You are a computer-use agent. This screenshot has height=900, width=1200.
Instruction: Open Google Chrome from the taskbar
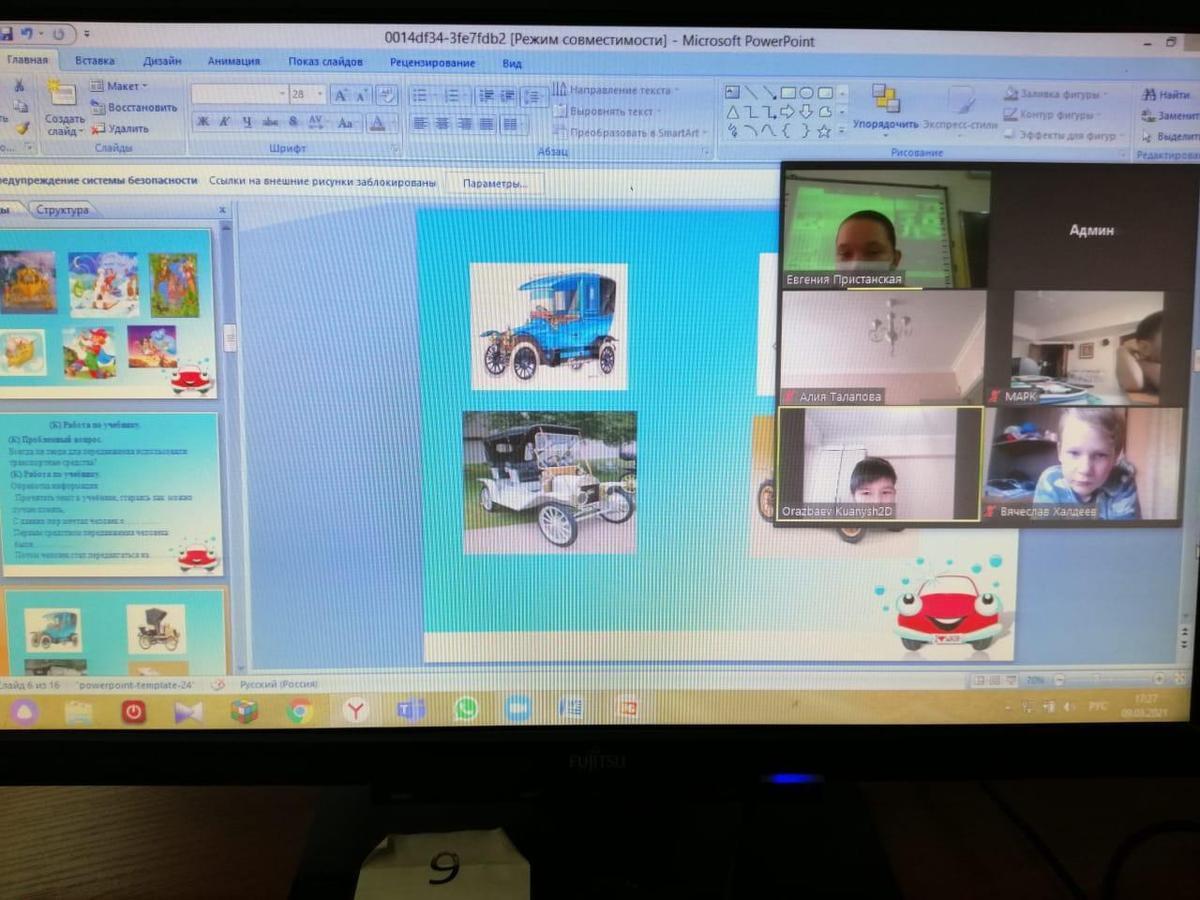click(x=298, y=710)
